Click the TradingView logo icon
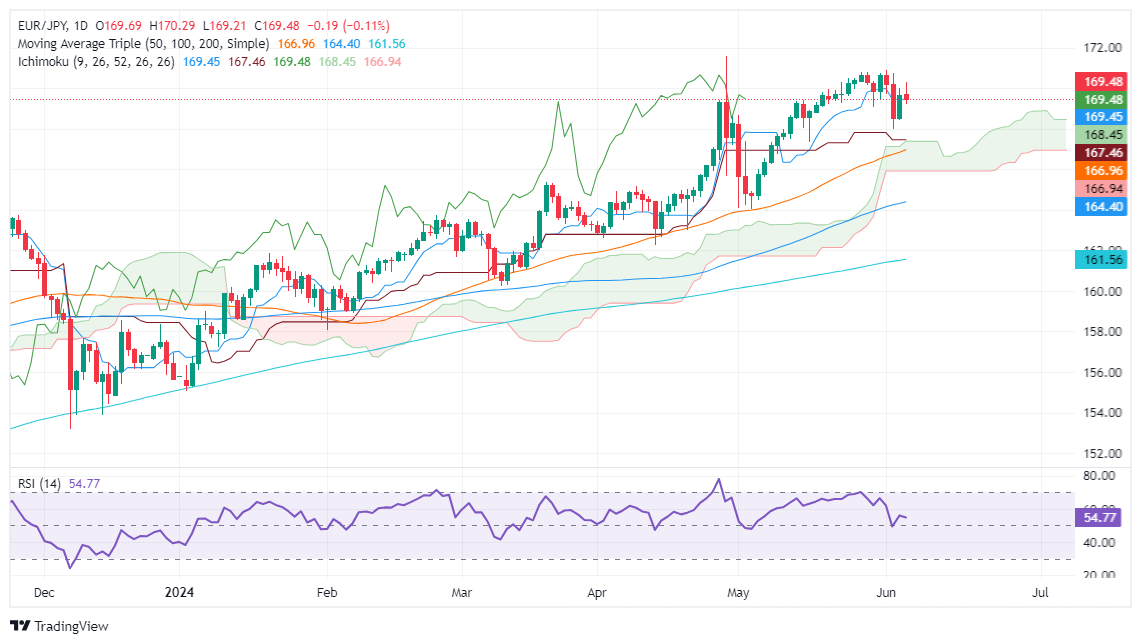 click(x=22, y=626)
